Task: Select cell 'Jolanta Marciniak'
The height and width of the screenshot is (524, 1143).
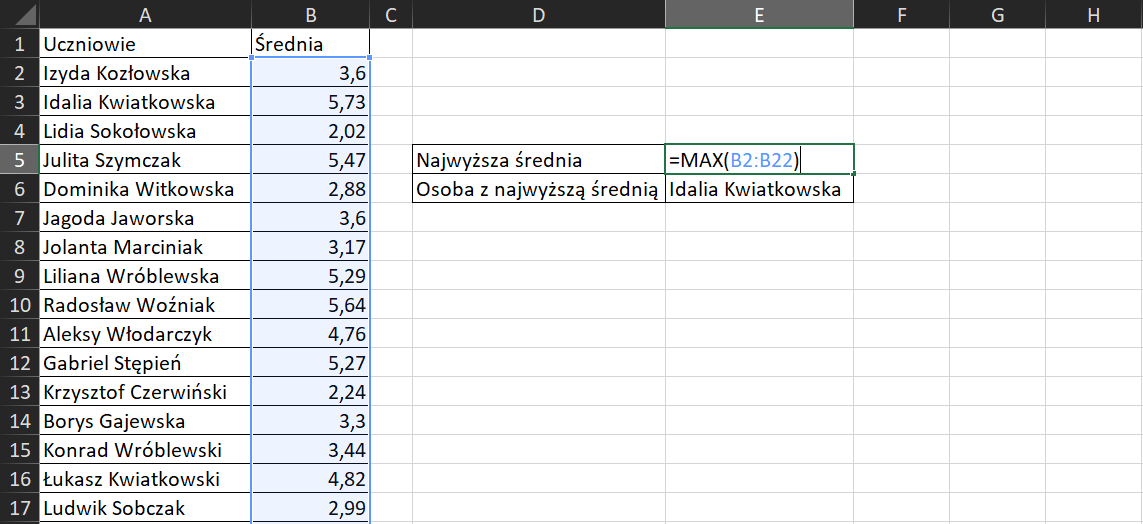Action: coord(145,247)
